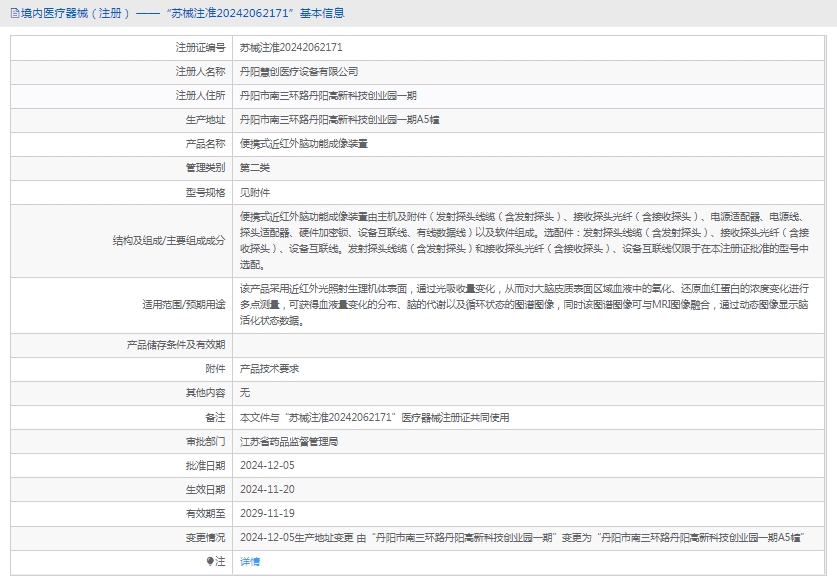Click the document icon before the page title
Viewport: 837px width, 581px height.
tap(14, 13)
